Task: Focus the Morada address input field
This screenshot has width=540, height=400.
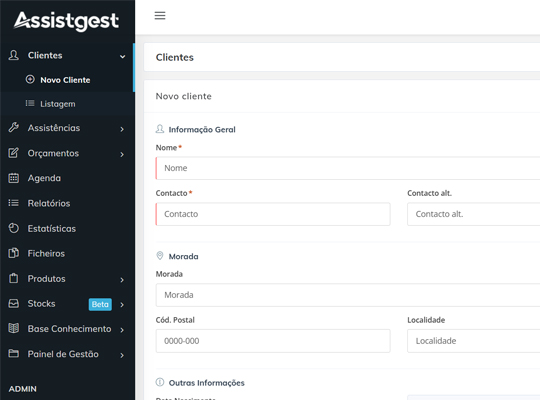Action: coord(348,295)
